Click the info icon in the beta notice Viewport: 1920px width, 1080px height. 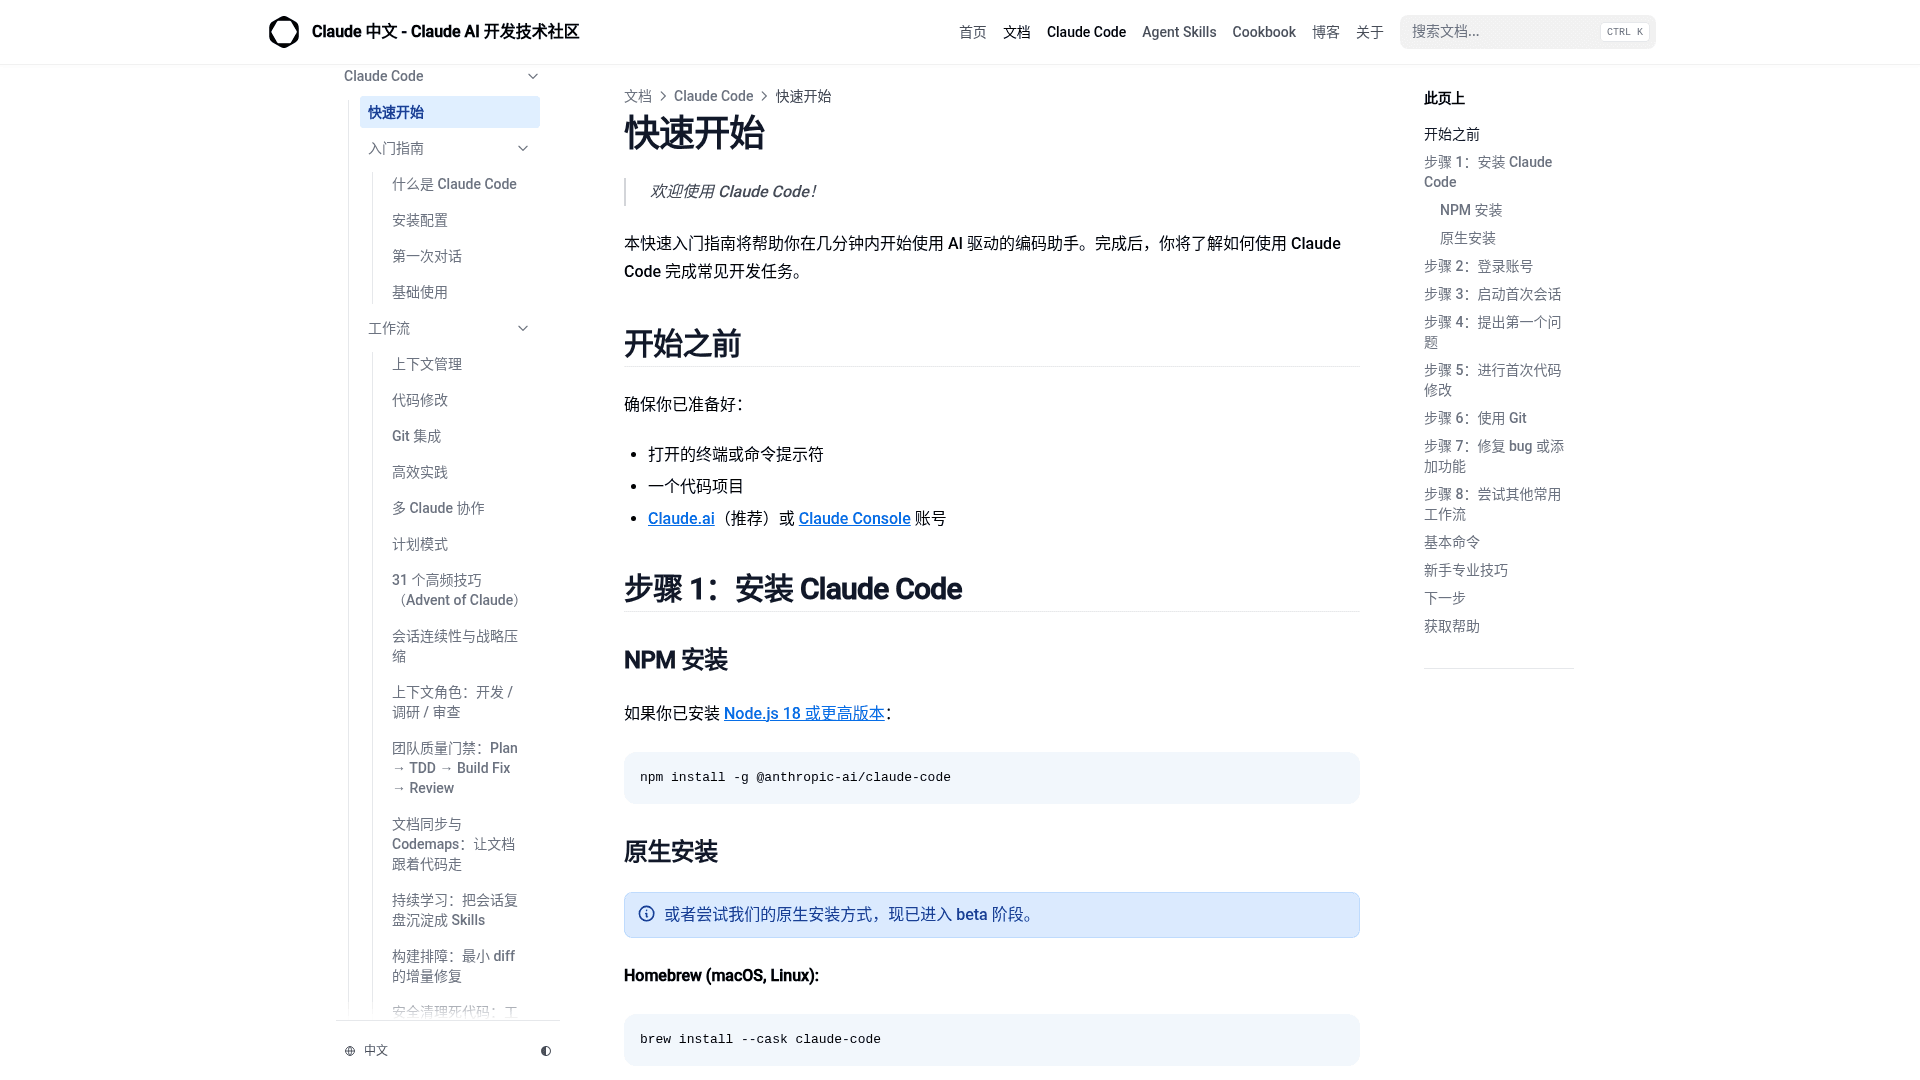click(x=645, y=914)
